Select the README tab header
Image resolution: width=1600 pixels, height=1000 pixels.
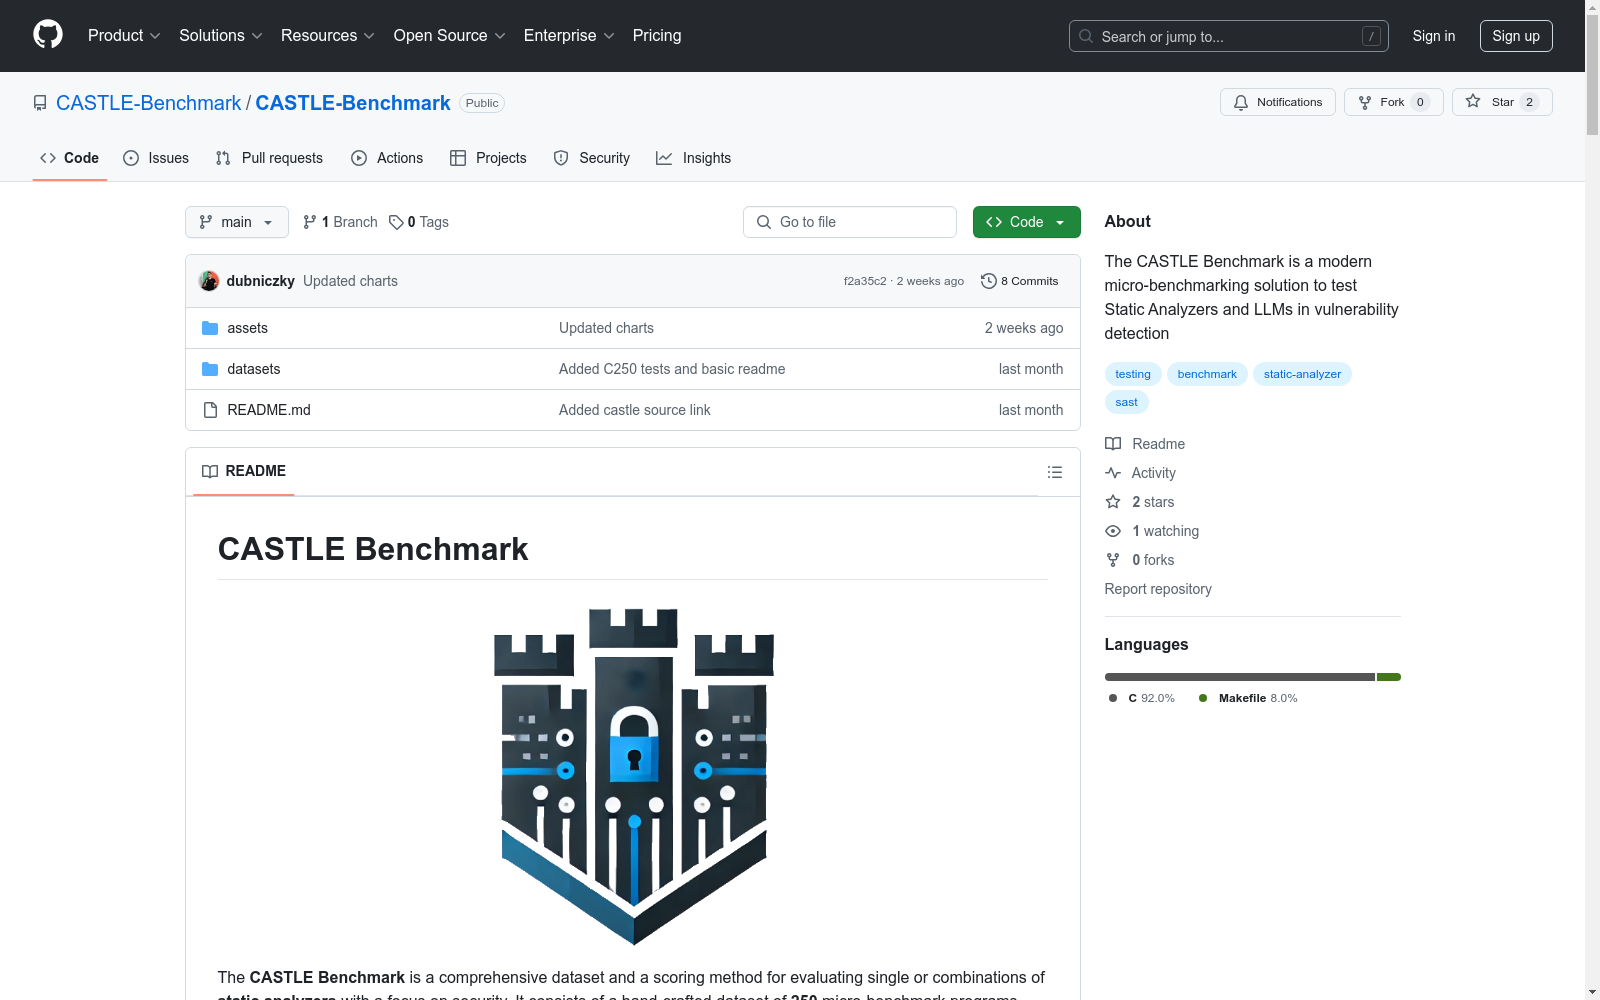point(244,471)
